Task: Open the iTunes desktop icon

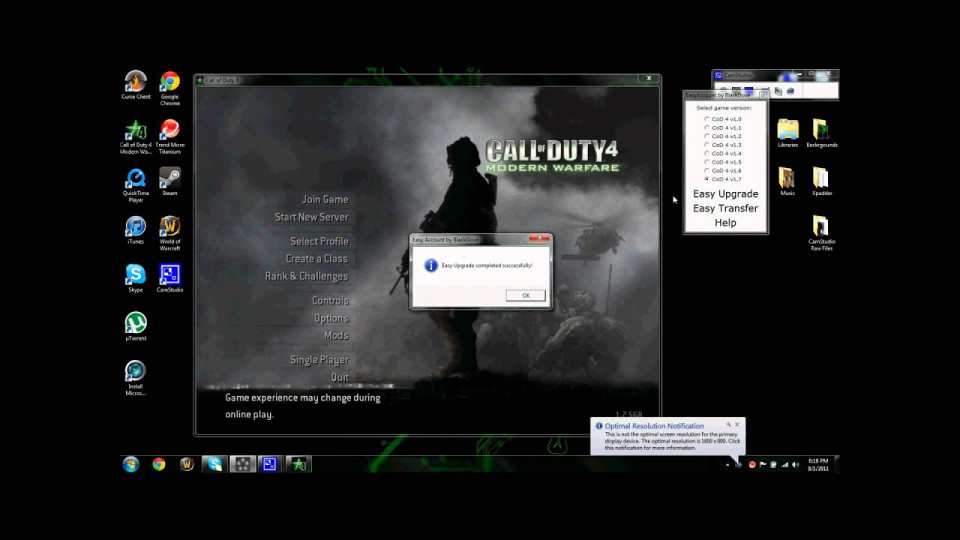Action: tap(135, 230)
